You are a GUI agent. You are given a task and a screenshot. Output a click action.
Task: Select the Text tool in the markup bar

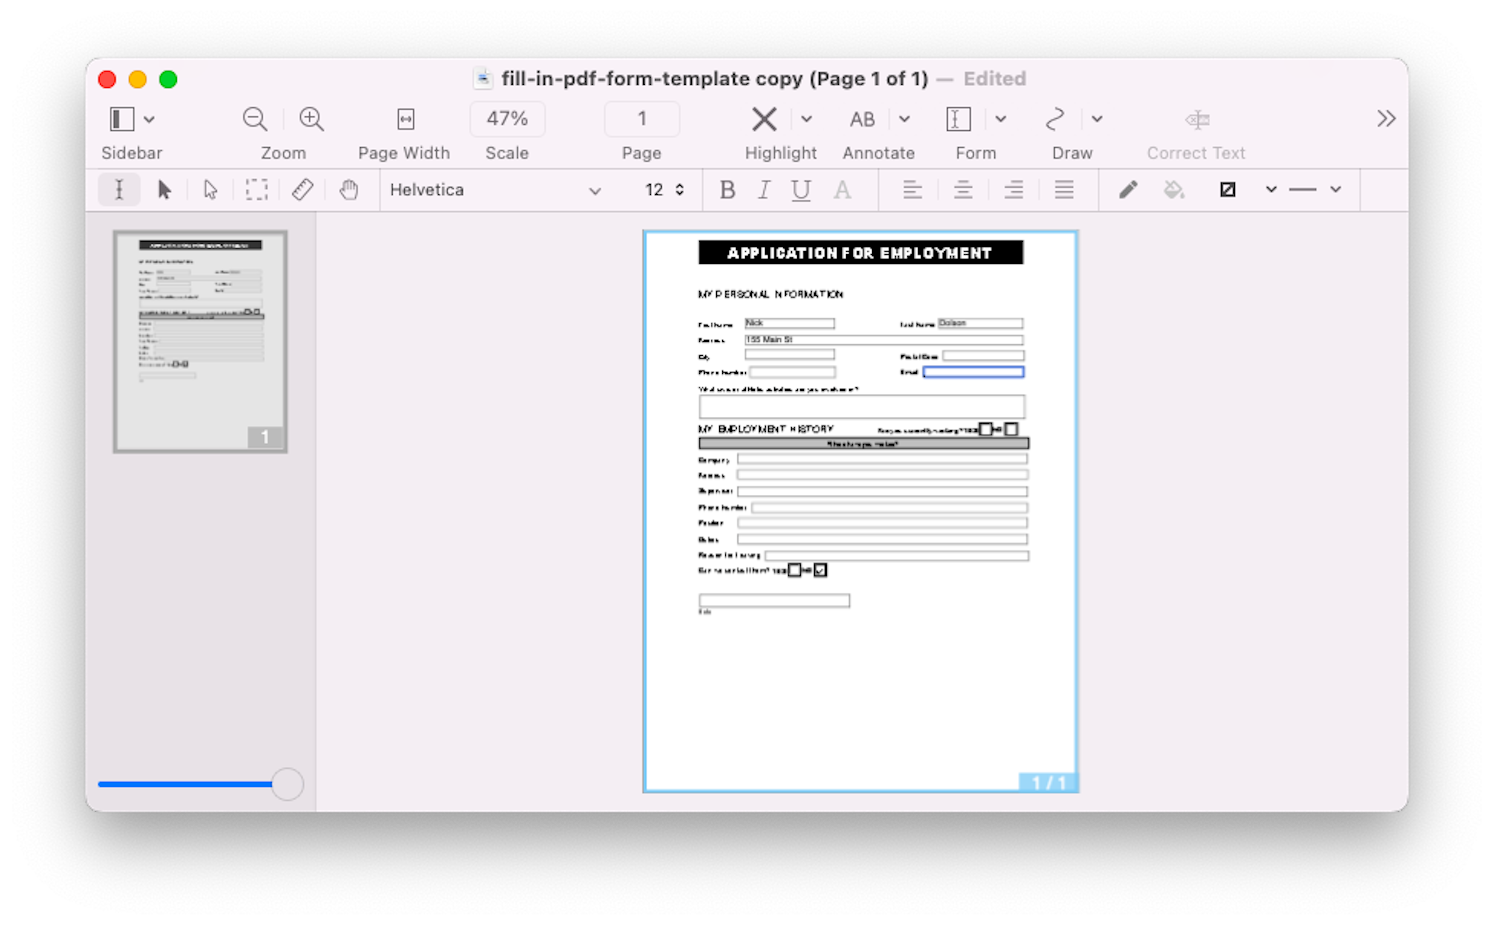(x=119, y=189)
